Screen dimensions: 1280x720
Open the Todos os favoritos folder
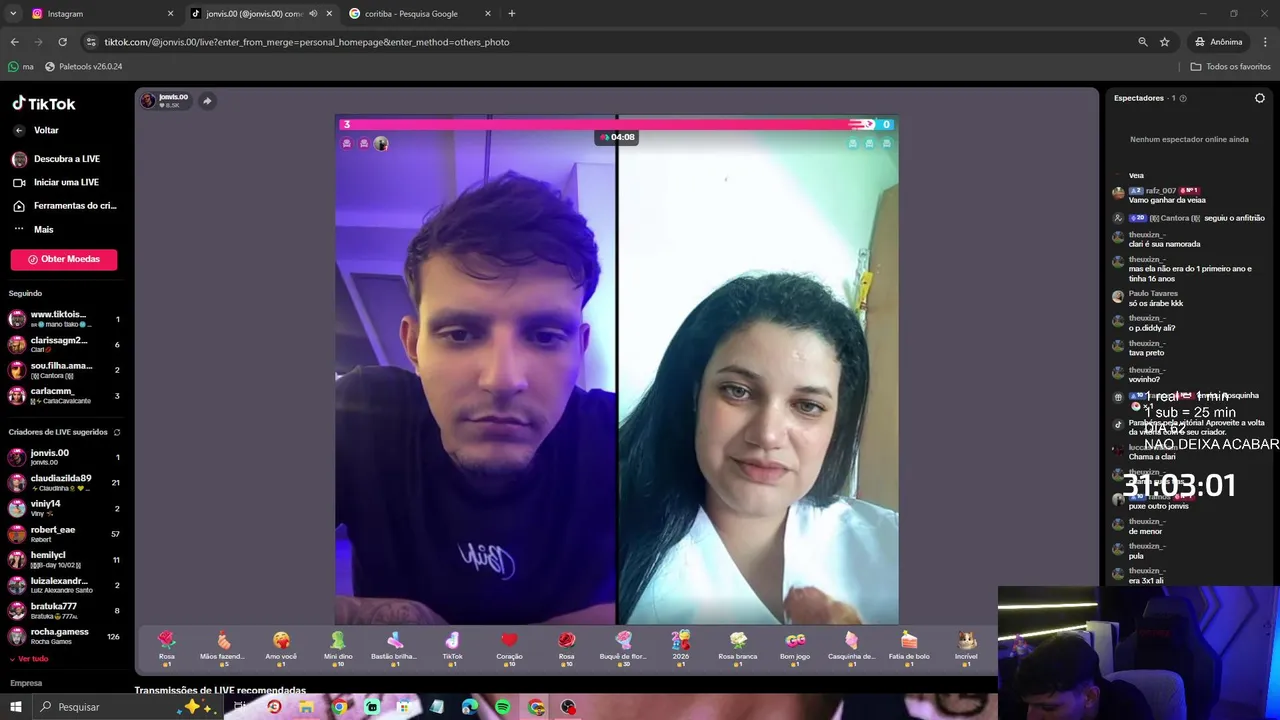click(1230, 66)
